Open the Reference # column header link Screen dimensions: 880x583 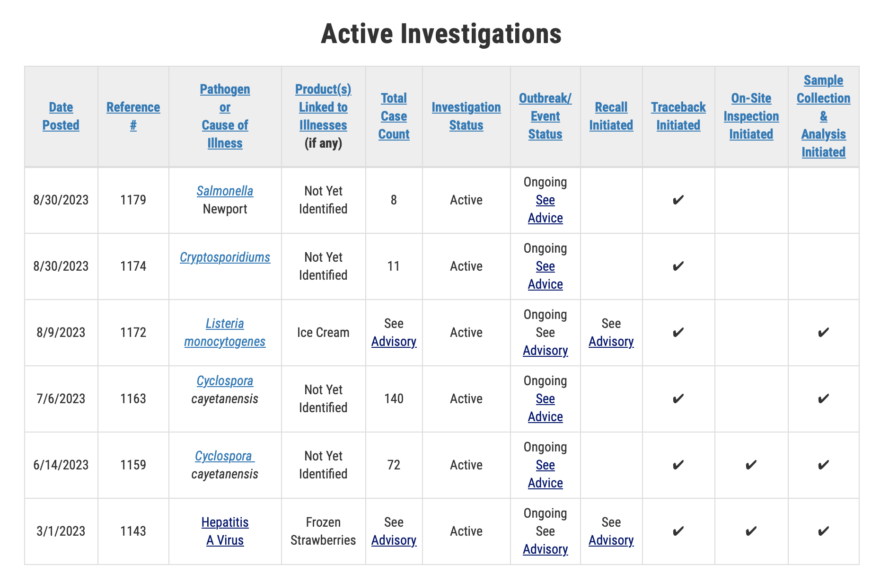[x=133, y=116]
